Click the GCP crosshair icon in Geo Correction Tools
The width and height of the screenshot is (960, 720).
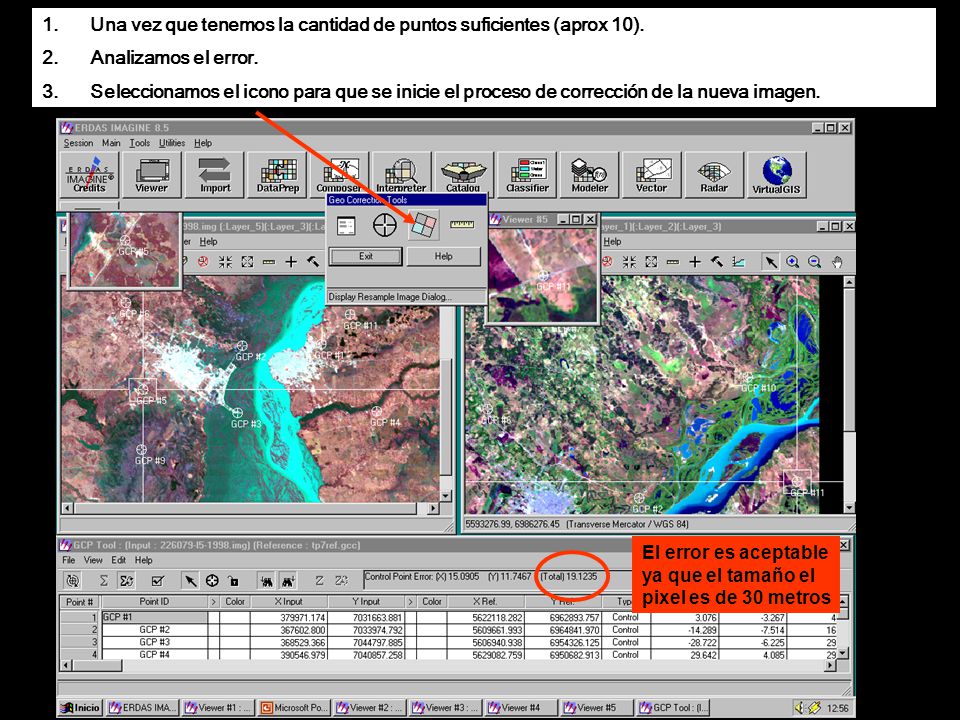click(x=384, y=225)
